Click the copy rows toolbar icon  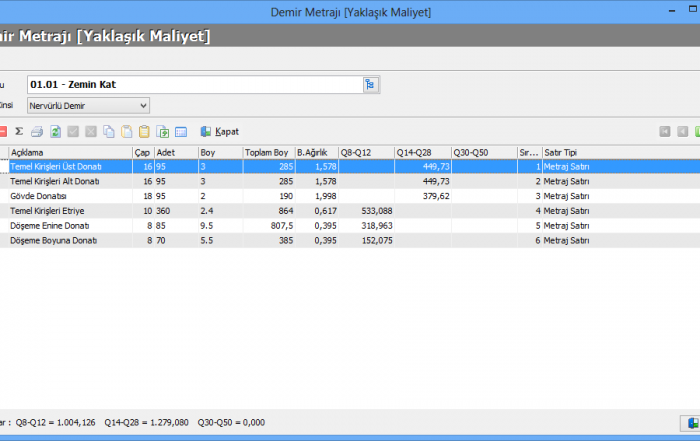[x=109, y=131]
